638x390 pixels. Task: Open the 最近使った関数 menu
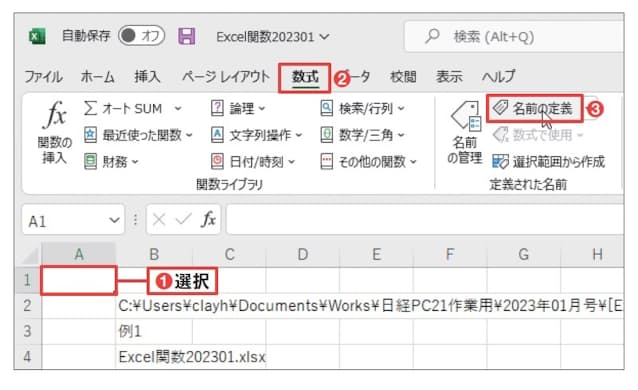point(138,135)
